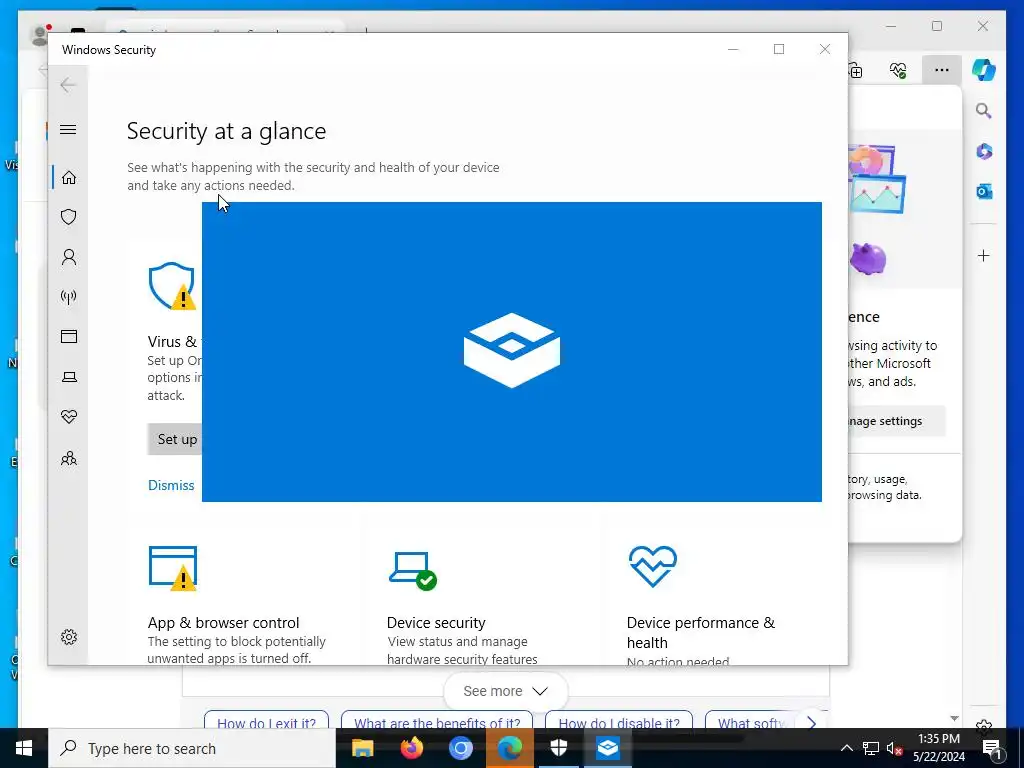Open File Explorer from taskbar
The image size is (1024, 768).
362,748
